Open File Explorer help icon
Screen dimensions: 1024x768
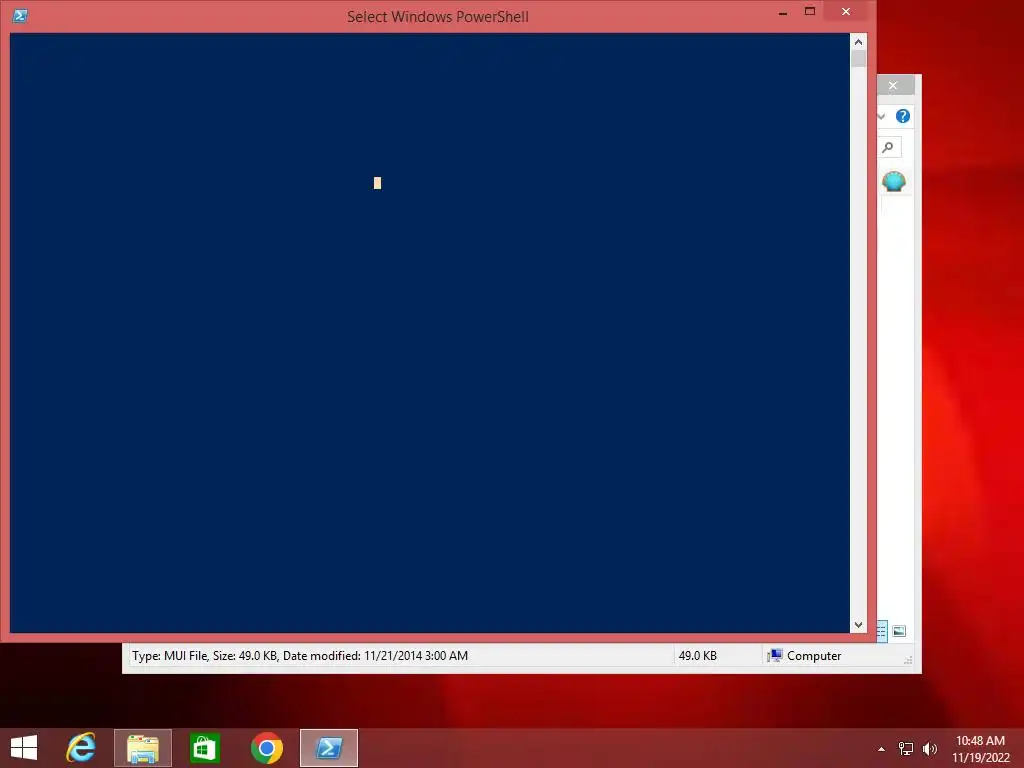pyautogui.click(x=903, y=116)
